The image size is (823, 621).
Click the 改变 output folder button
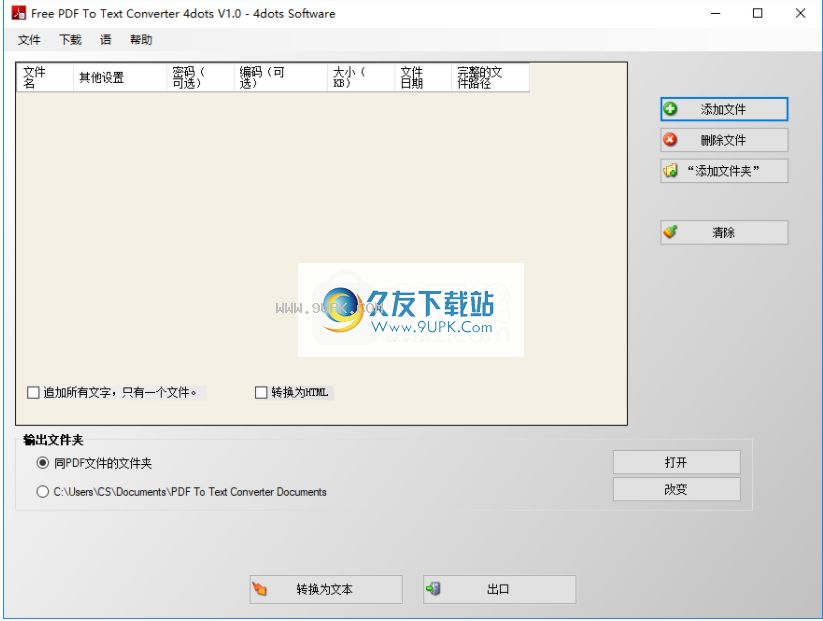click(x=677, y=489)
